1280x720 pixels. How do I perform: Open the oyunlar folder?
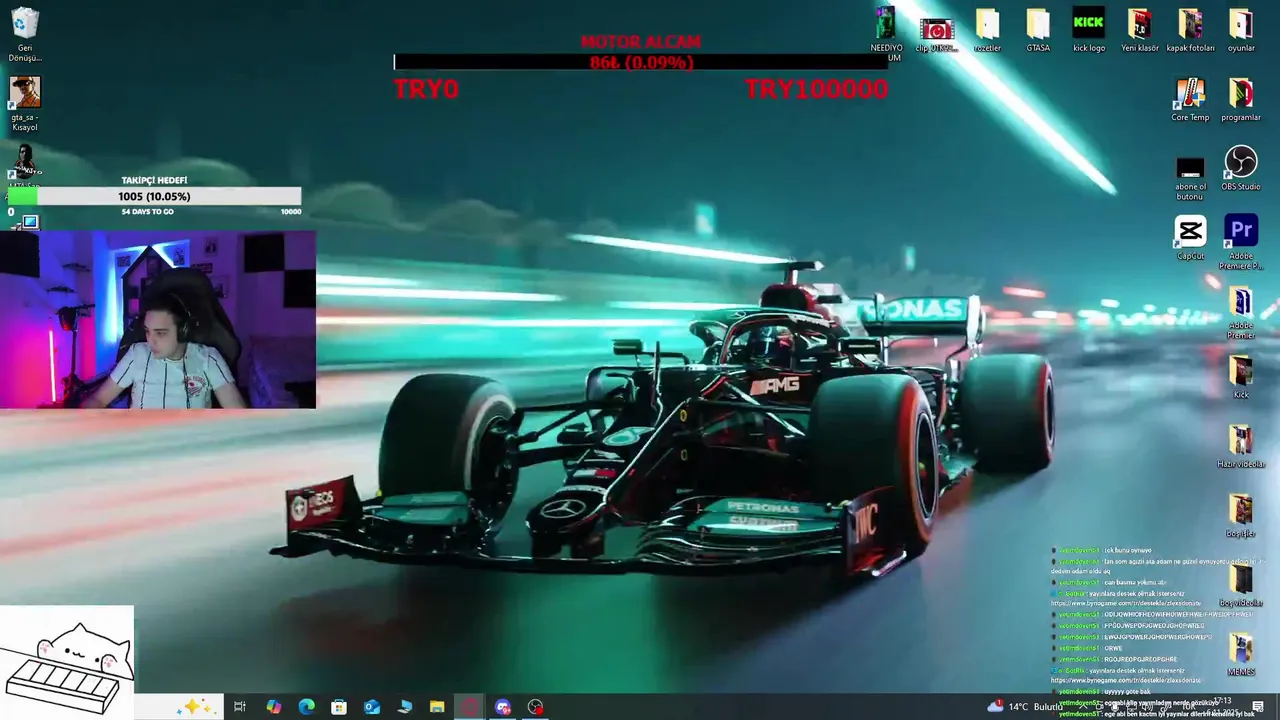[x=1241, y=31]
